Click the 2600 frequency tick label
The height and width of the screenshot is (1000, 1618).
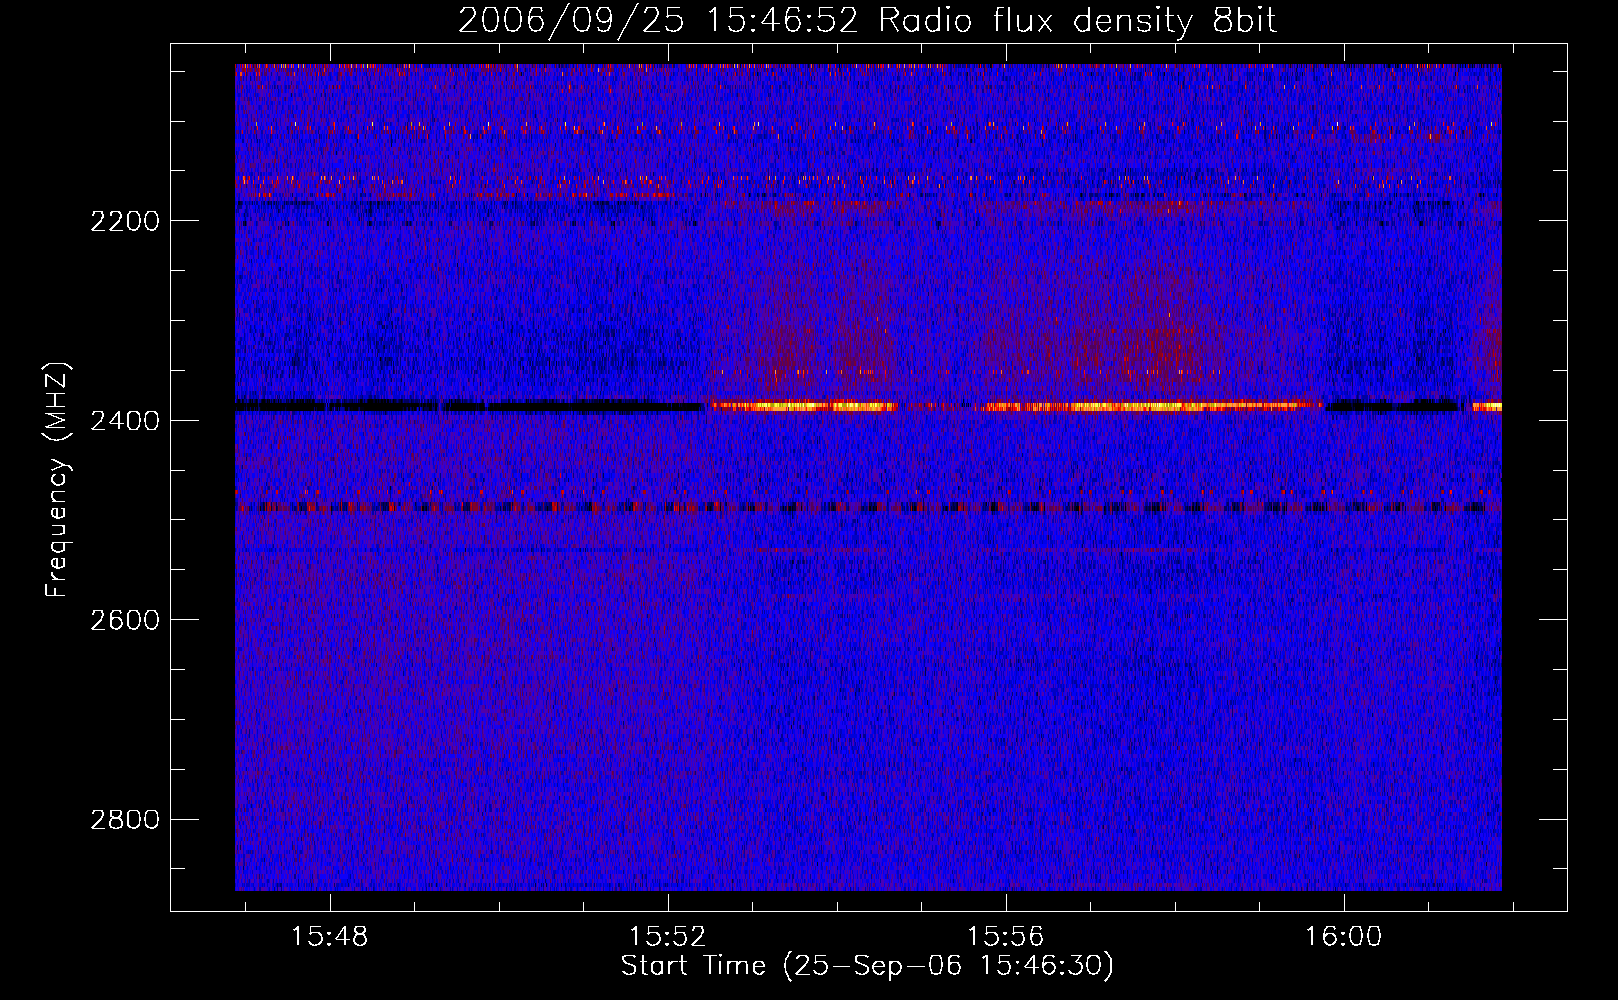click(125, 620)
